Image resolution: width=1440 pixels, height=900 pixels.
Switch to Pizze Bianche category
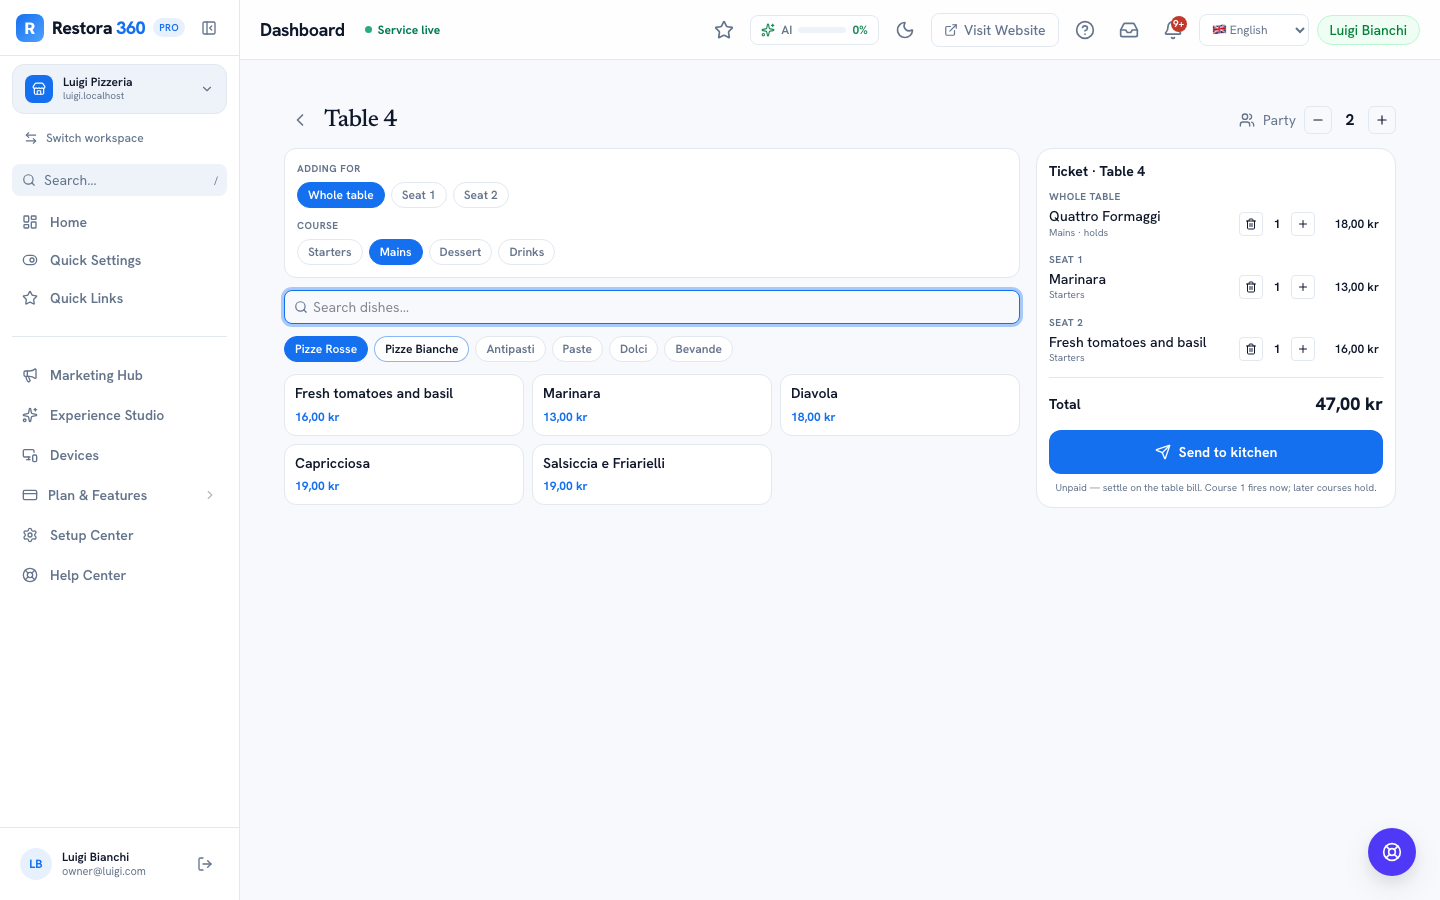pyautogui.click(x=422, y=349)
